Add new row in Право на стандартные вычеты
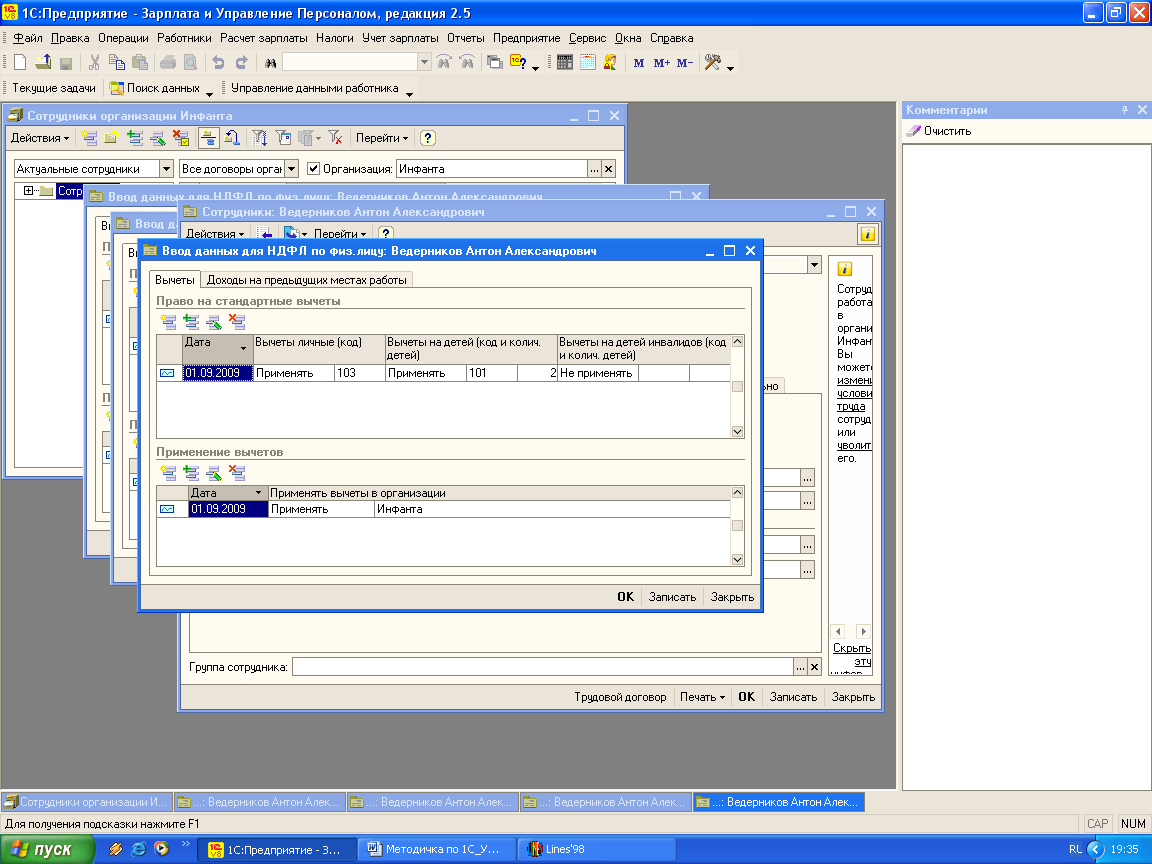Screen dimensions: 1152x864 click(x=168, y=321)
